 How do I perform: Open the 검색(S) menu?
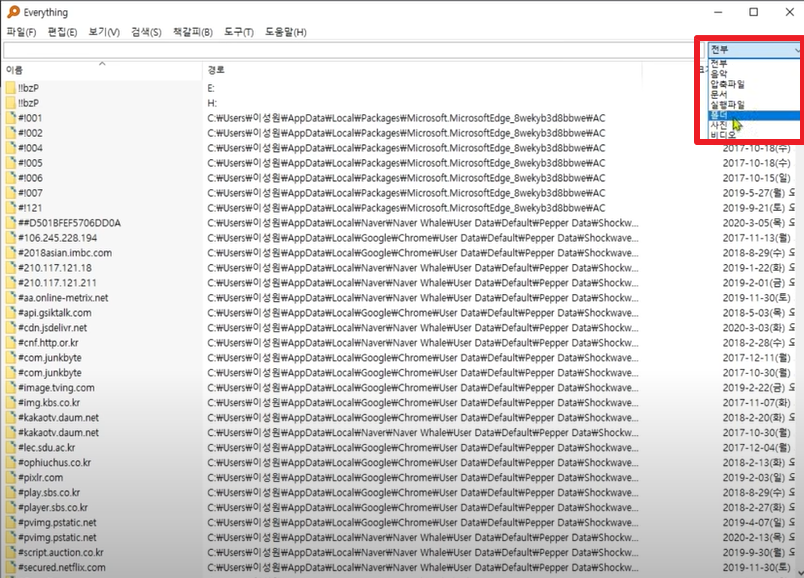146,32
